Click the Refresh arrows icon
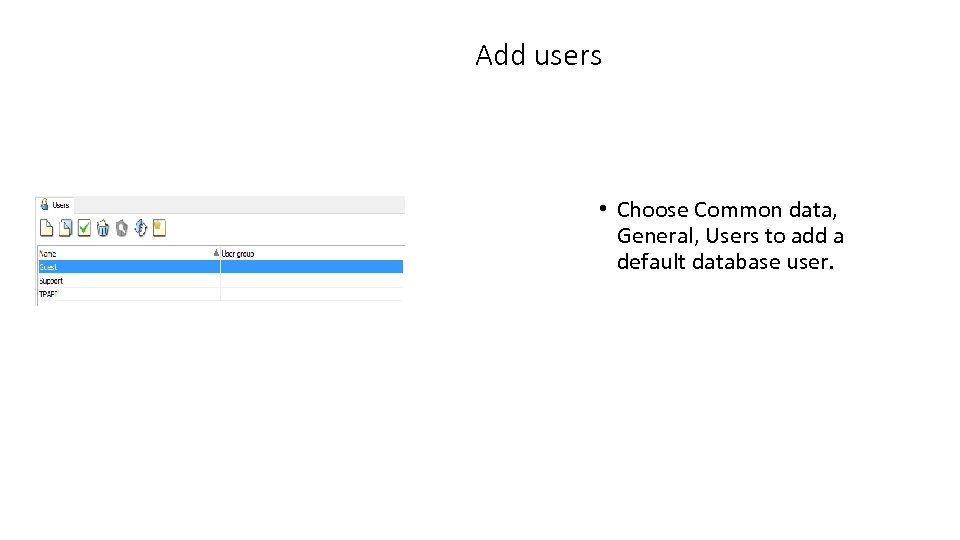 tap(140, 228)
